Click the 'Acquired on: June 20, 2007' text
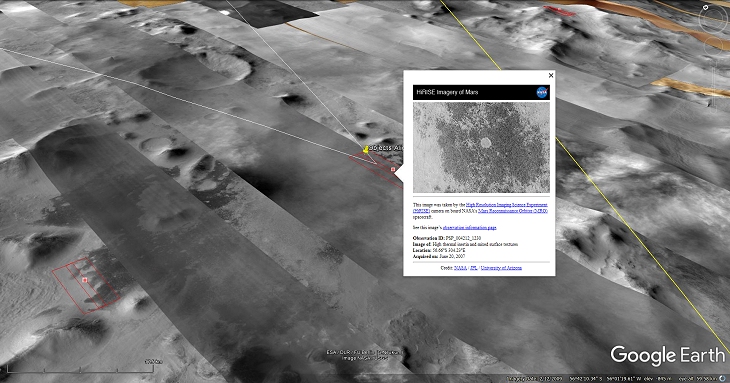The image size is (730, 383). click(439, 256)
